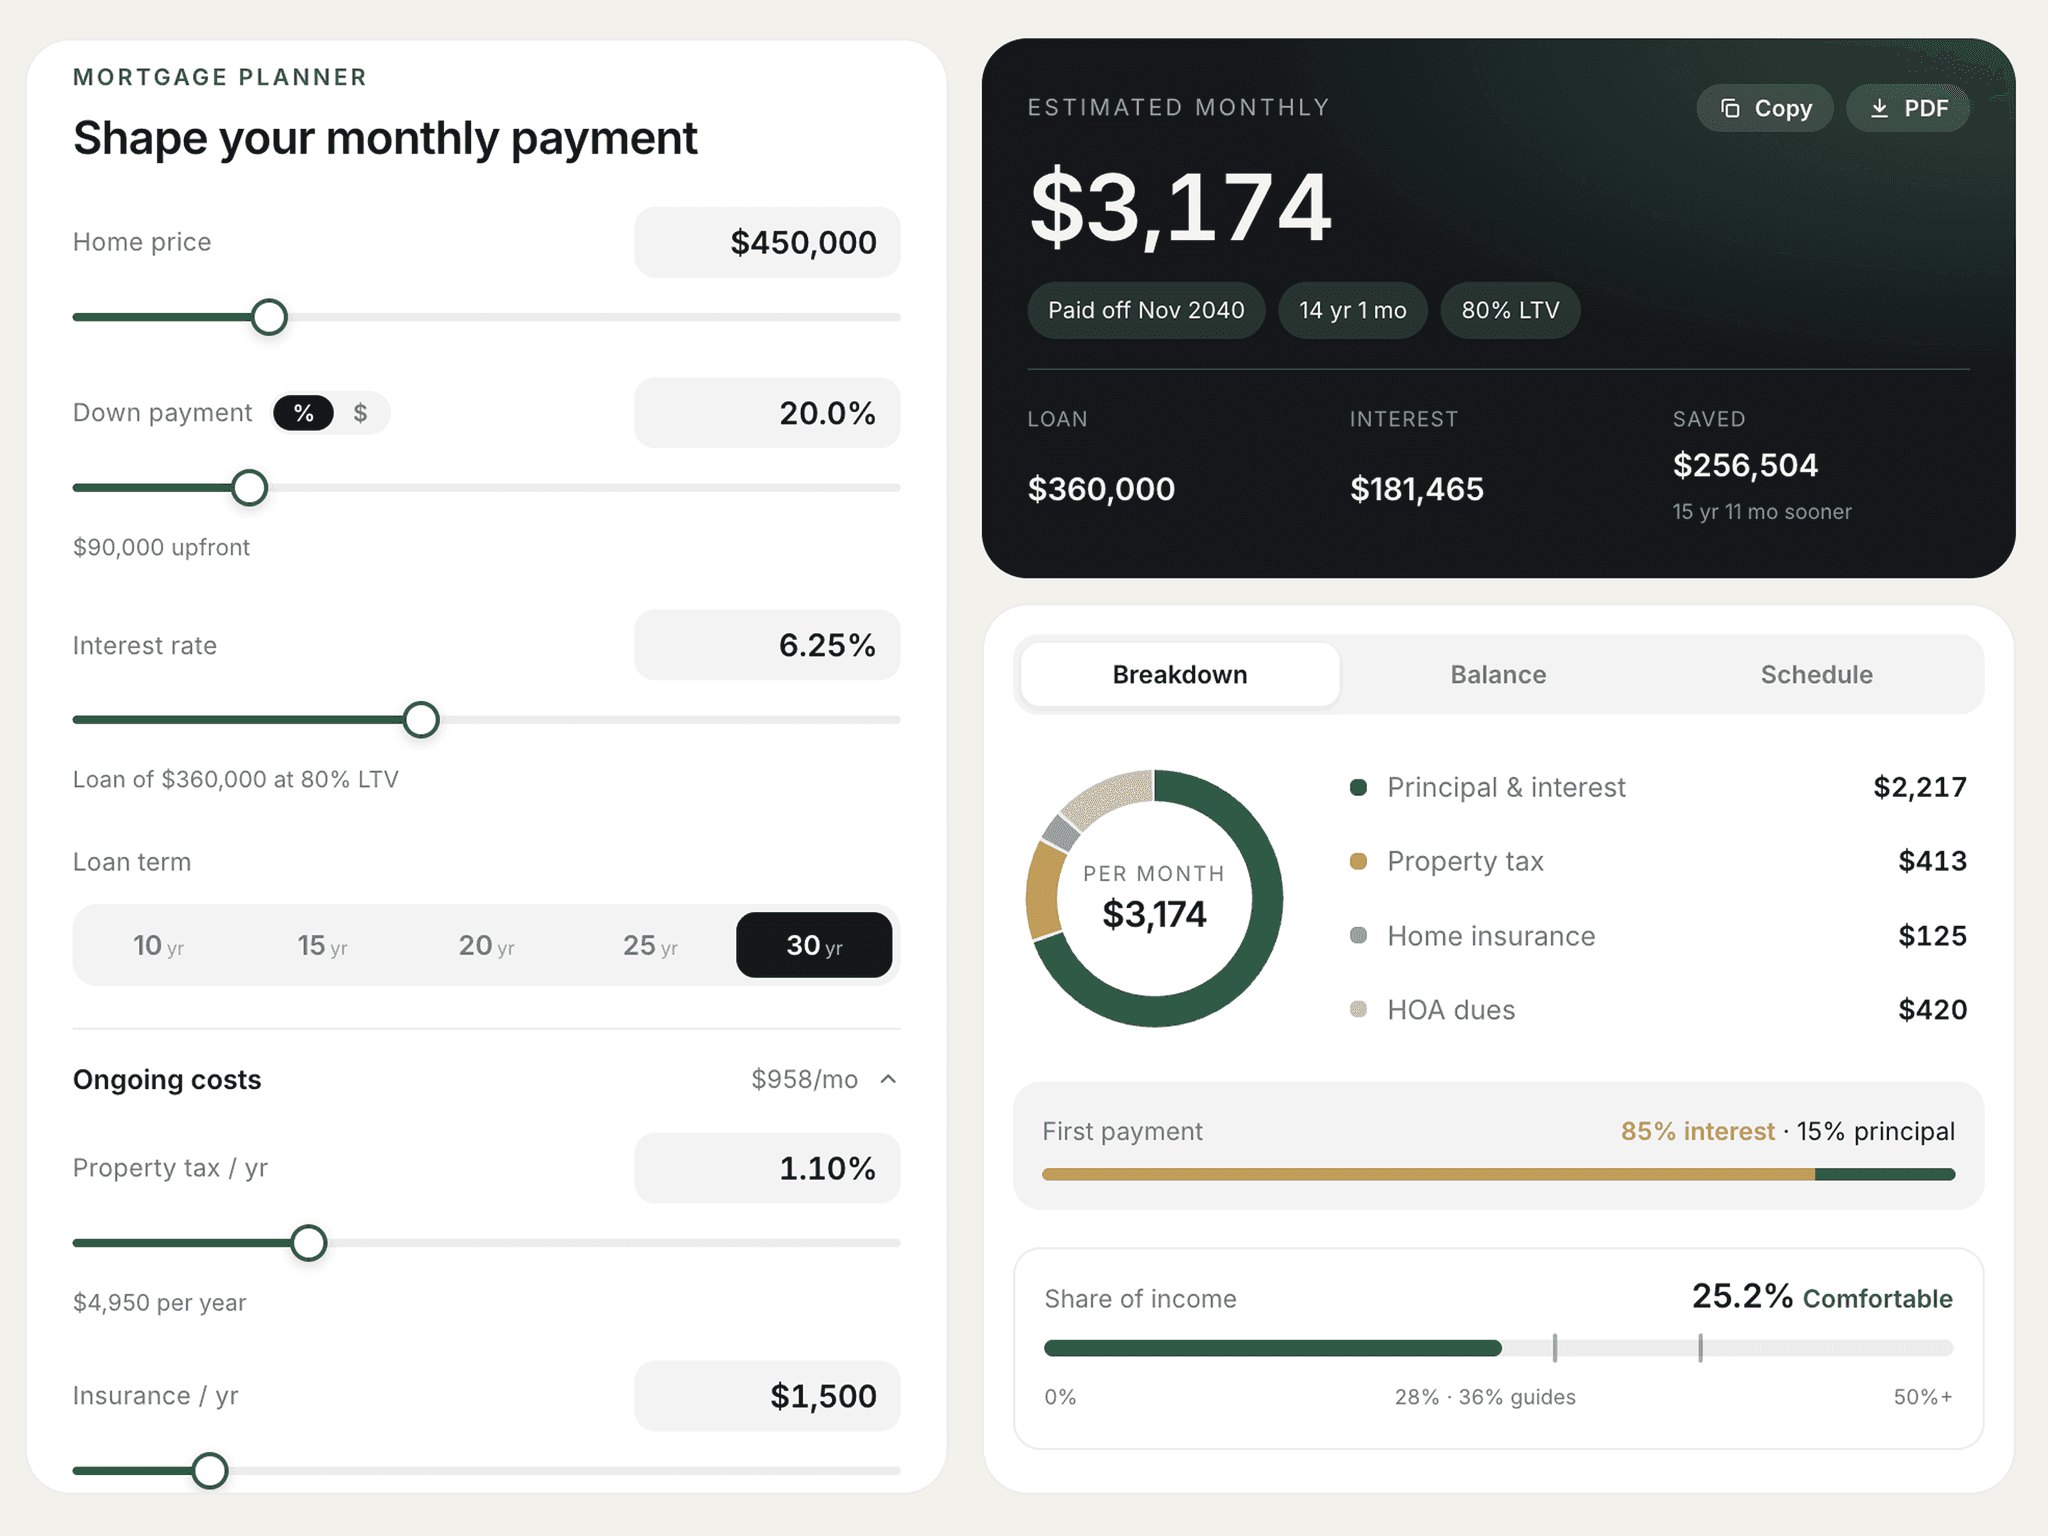Screen dimensions: 2048x1536
Task: Click the $256,504 saved value
Action: coord(1745,465)
